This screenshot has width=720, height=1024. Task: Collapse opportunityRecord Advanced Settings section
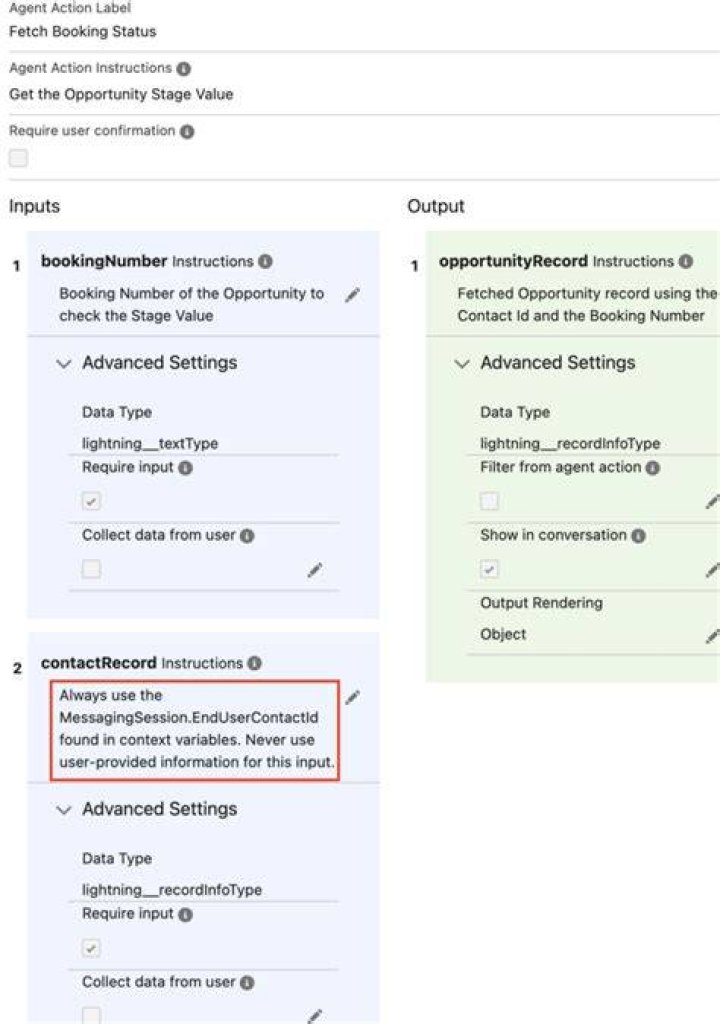(x=462, y=363)
